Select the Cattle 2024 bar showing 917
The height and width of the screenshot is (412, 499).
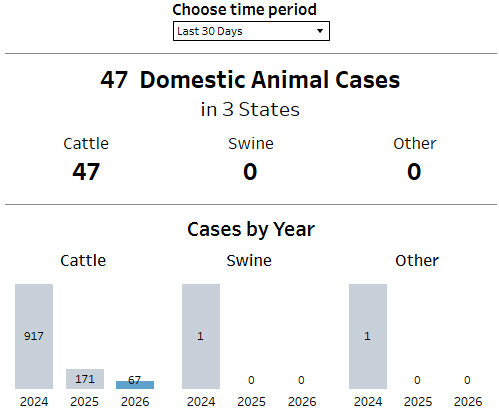[34, 336]
